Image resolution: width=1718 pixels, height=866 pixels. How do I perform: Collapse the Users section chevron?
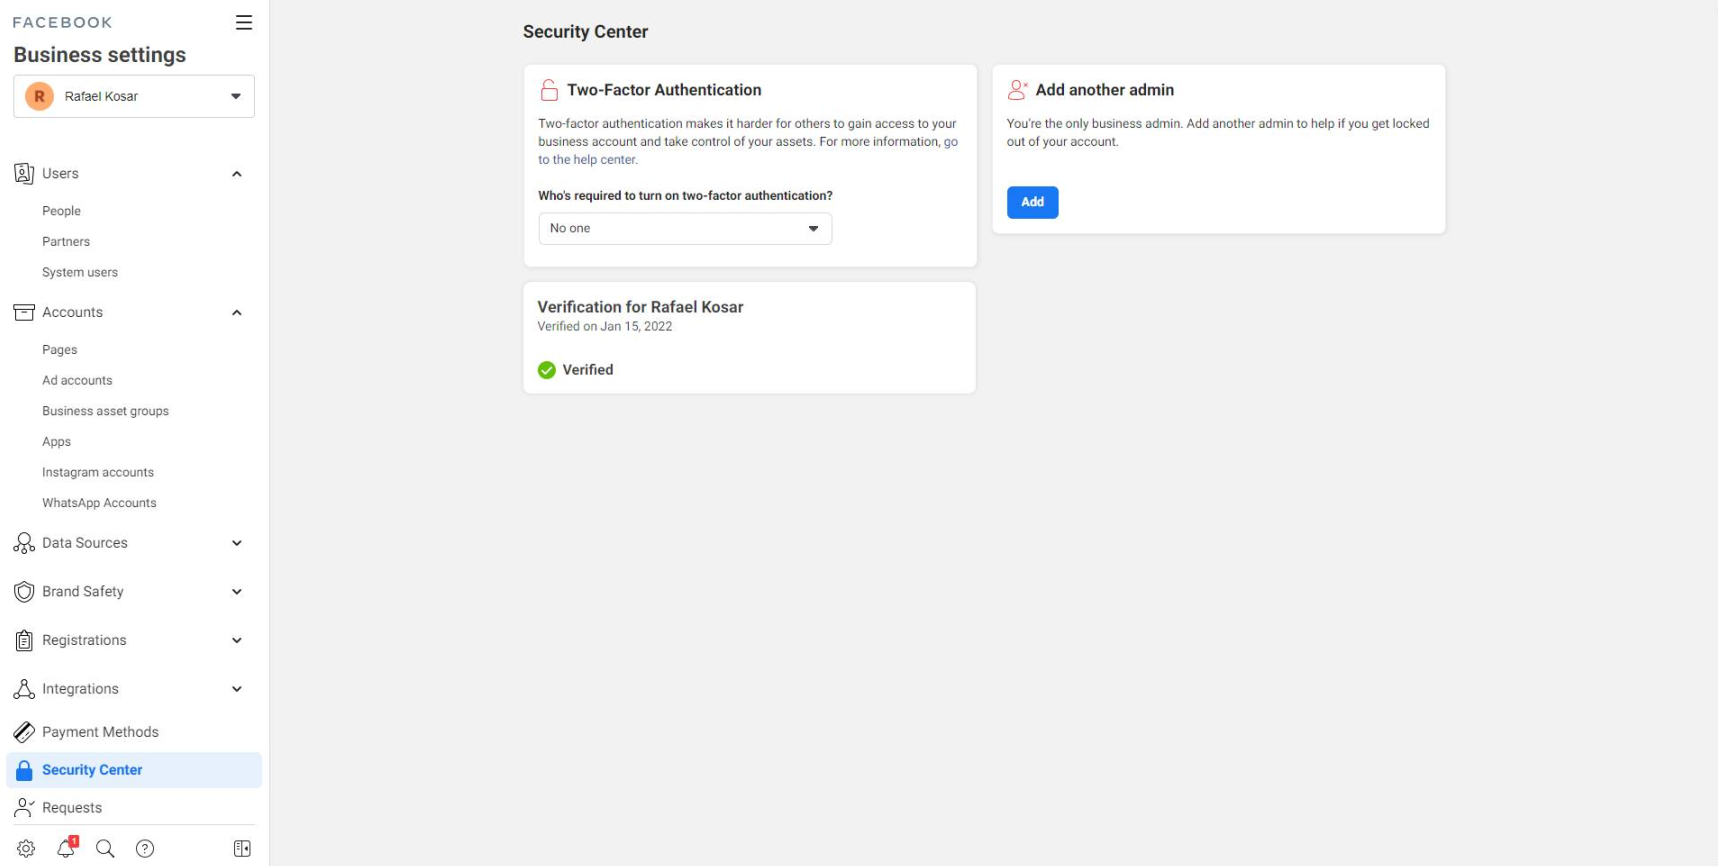point(237,174)
